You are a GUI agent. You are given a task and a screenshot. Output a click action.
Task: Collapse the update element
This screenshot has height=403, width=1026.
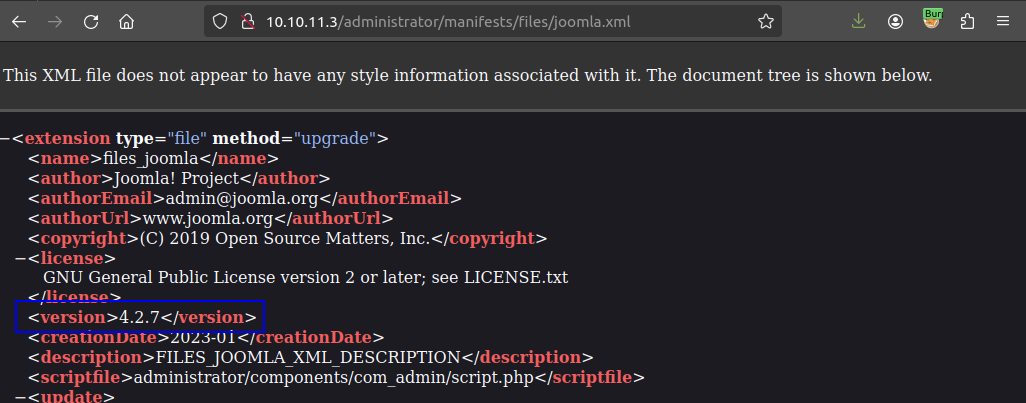tap(21, 397)
